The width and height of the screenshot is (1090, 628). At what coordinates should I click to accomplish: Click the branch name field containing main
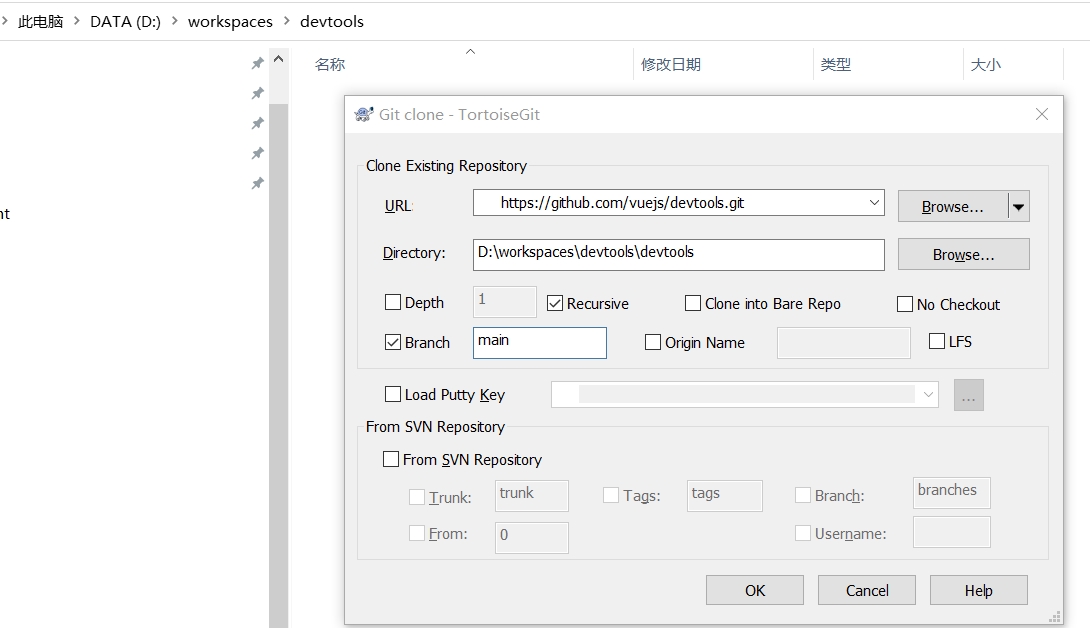click(539, 343)
